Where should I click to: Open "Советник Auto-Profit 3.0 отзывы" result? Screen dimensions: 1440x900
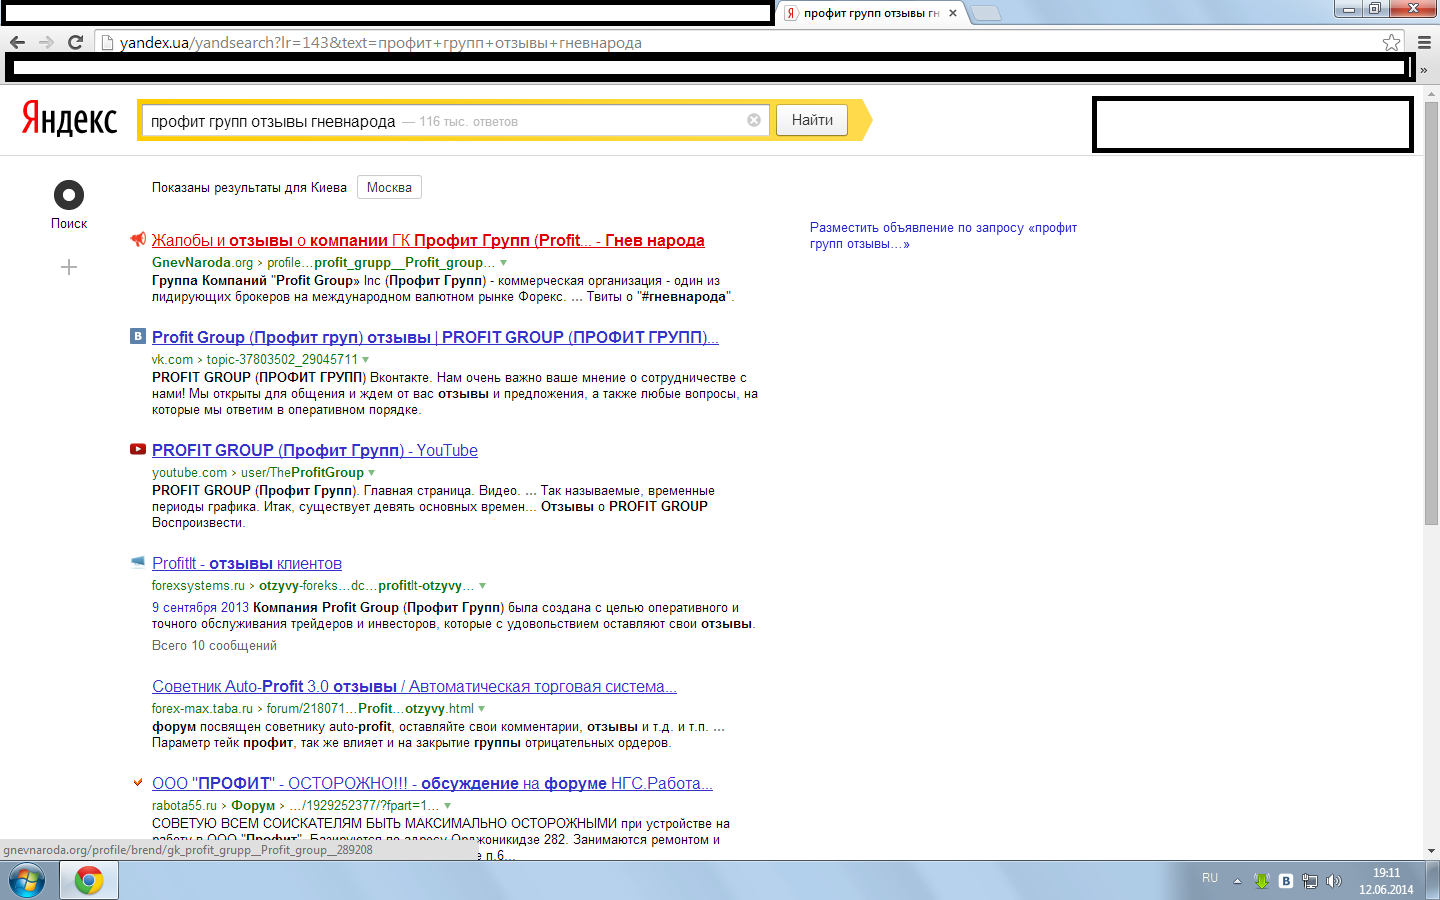pos(414,686)
